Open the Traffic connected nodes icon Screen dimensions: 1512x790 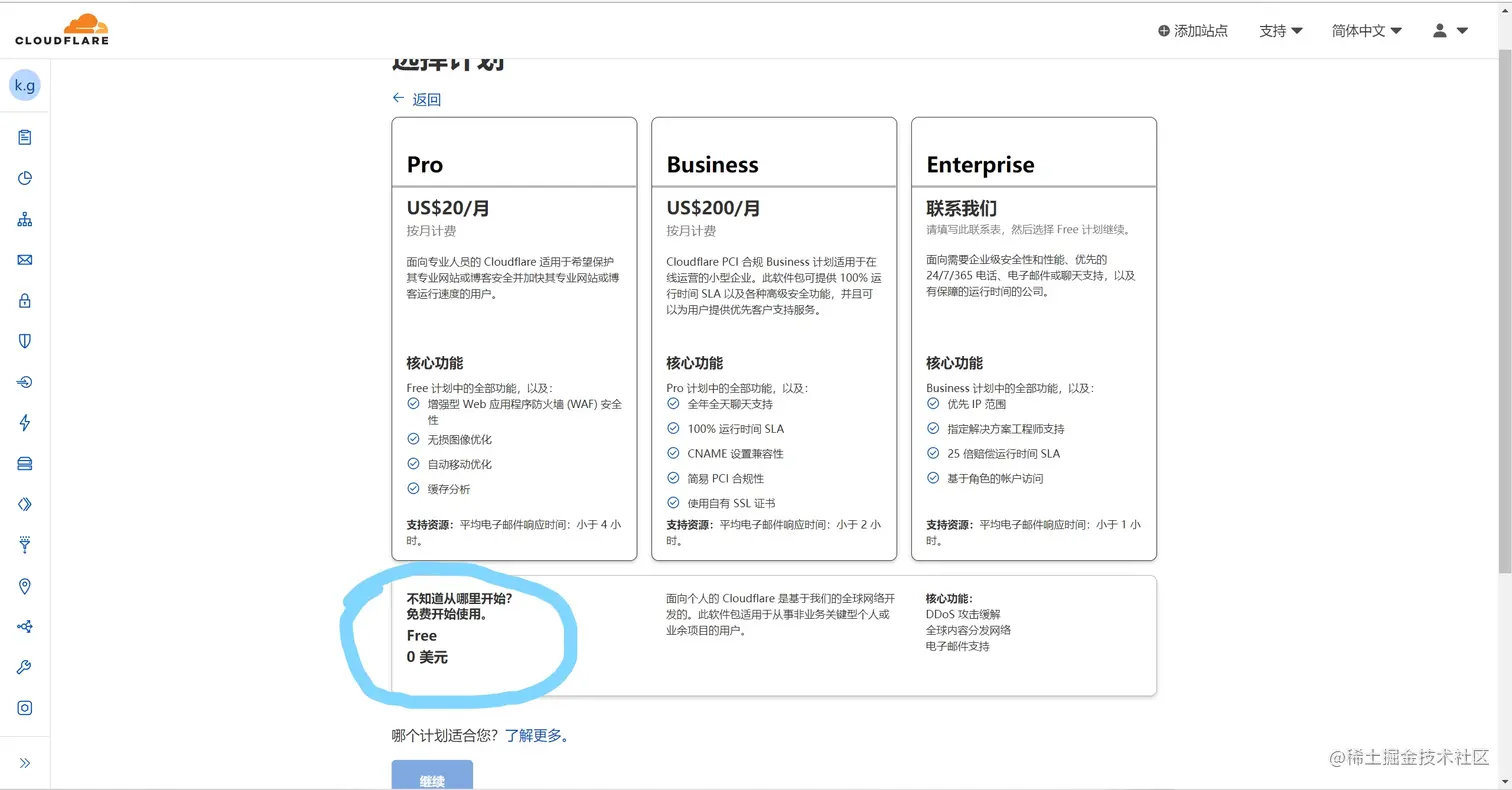coord(25,627)
